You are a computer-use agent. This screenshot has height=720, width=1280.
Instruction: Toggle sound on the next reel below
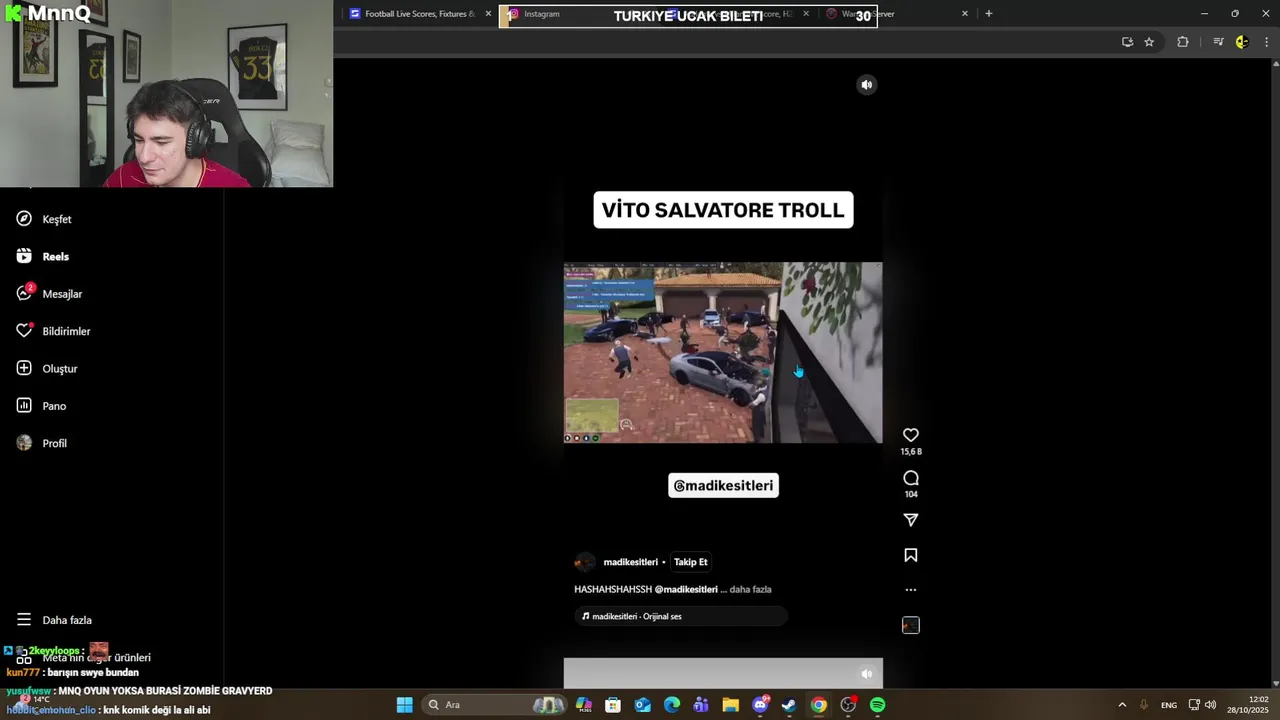tap(867, 674)
